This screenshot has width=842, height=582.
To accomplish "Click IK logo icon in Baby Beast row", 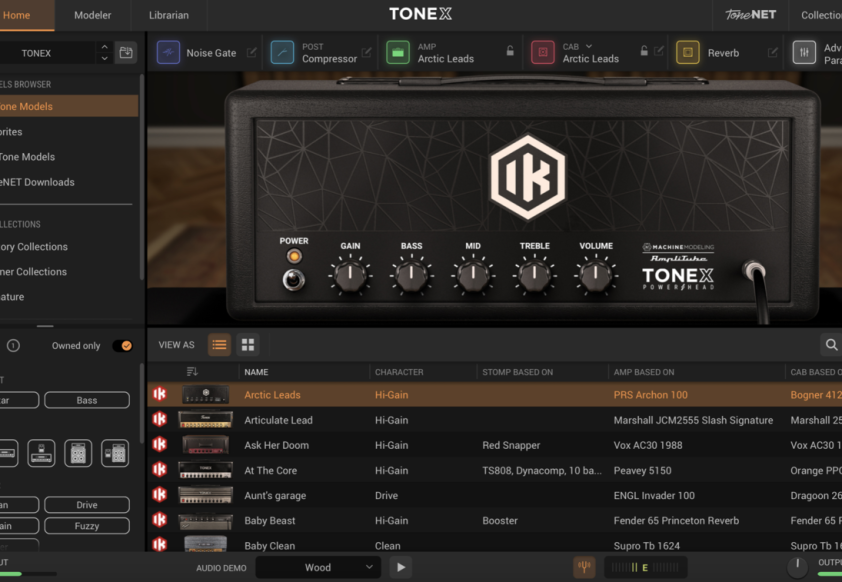I will [159, 520].
